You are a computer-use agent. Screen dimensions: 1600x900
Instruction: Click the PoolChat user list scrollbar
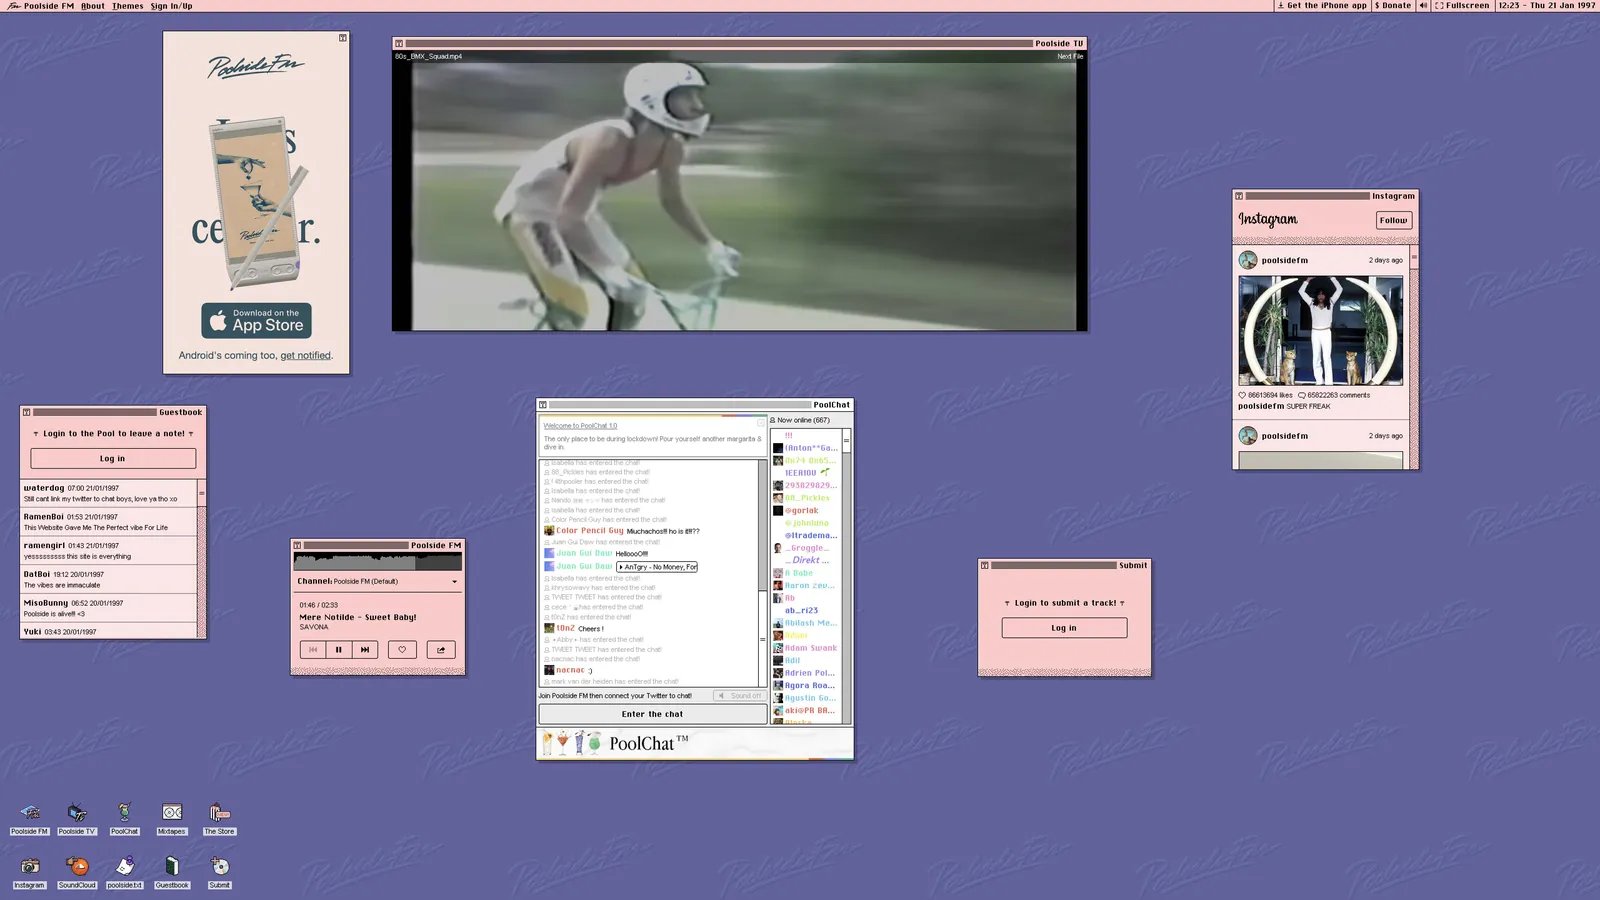[846, 575]
